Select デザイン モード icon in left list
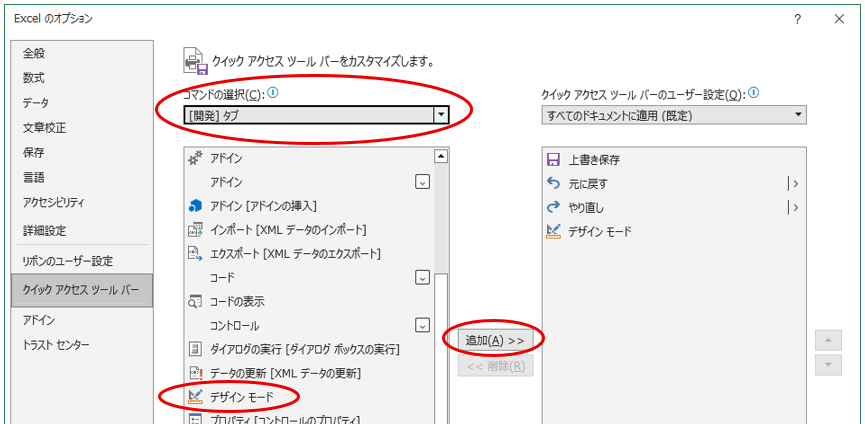This screenshot has height=424, width=865. 196,396
